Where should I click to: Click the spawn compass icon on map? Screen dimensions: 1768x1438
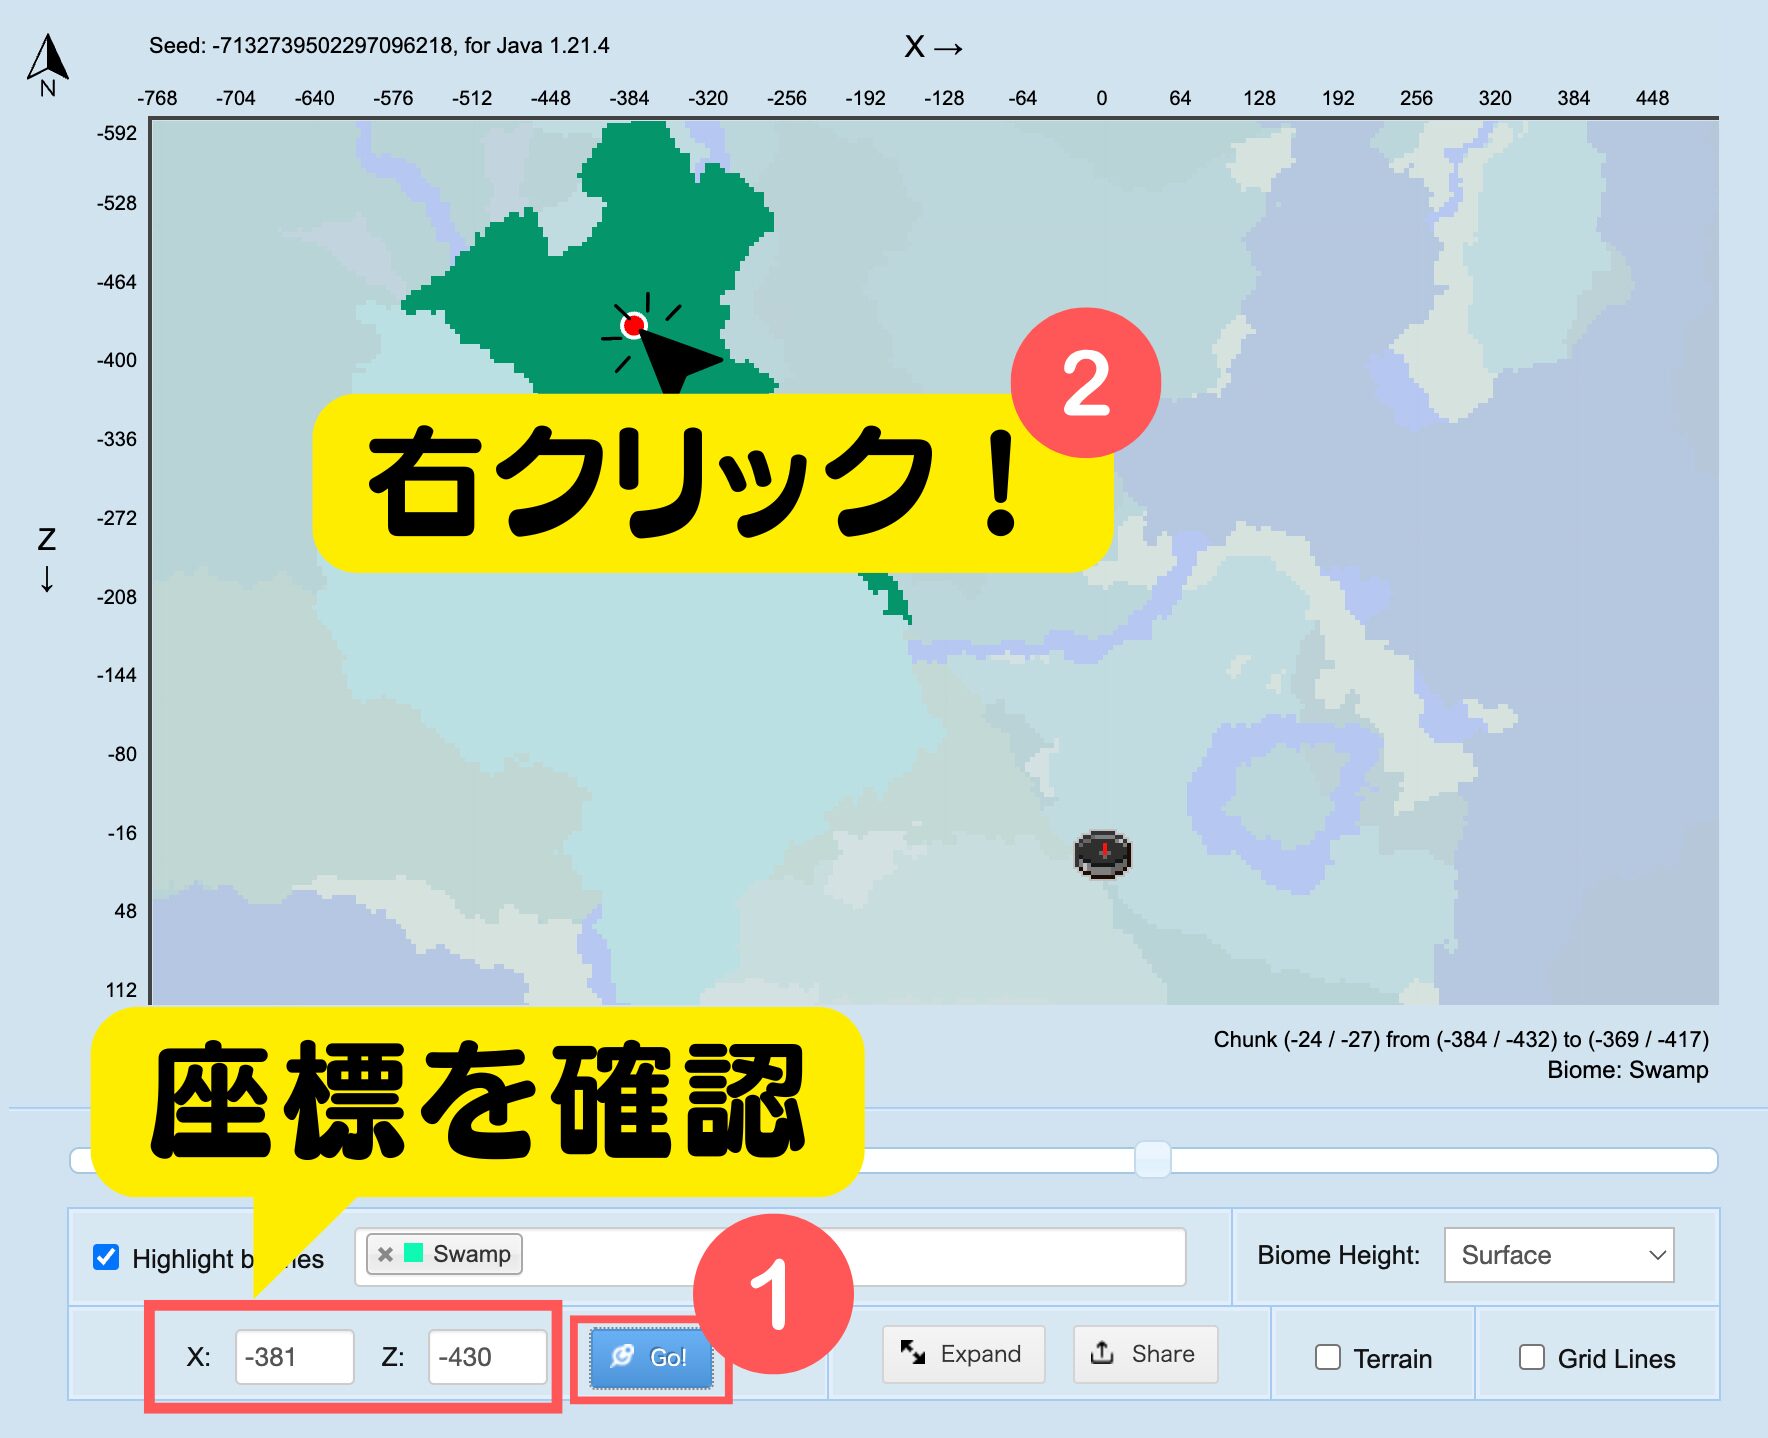point(1103,854)
